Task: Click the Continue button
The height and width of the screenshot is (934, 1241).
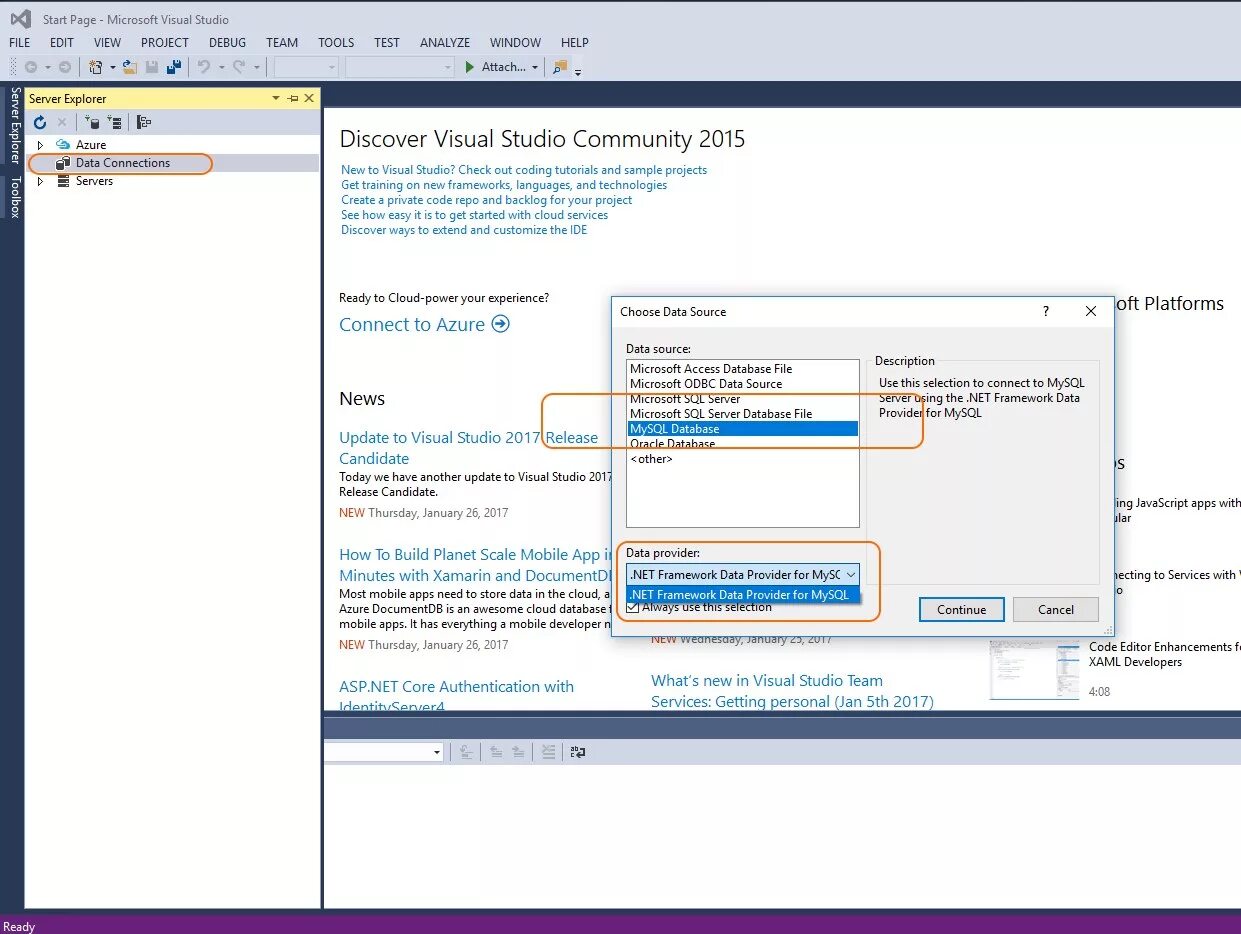Action: [x=962, y=609]
